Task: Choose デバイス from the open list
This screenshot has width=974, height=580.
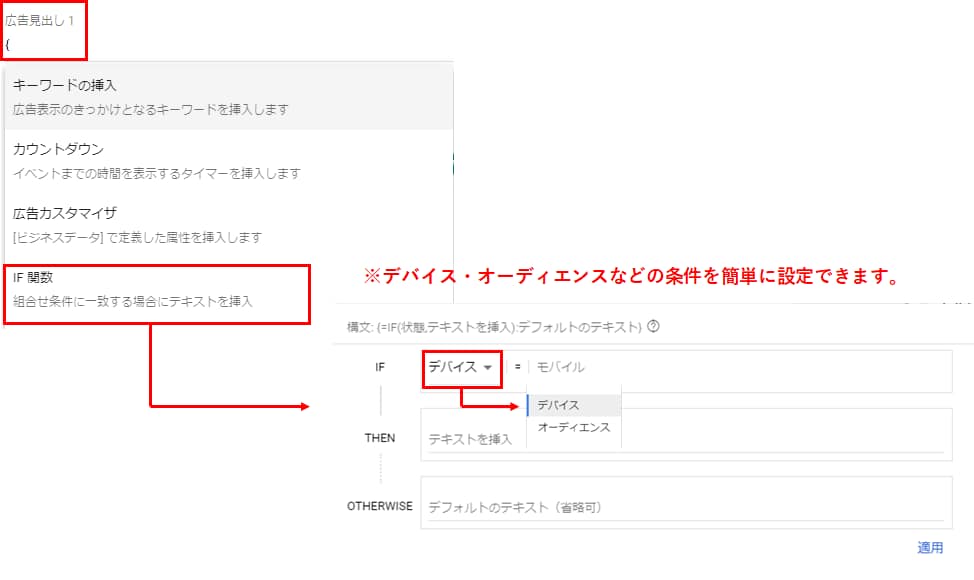Action: click(x=558, y=405)
